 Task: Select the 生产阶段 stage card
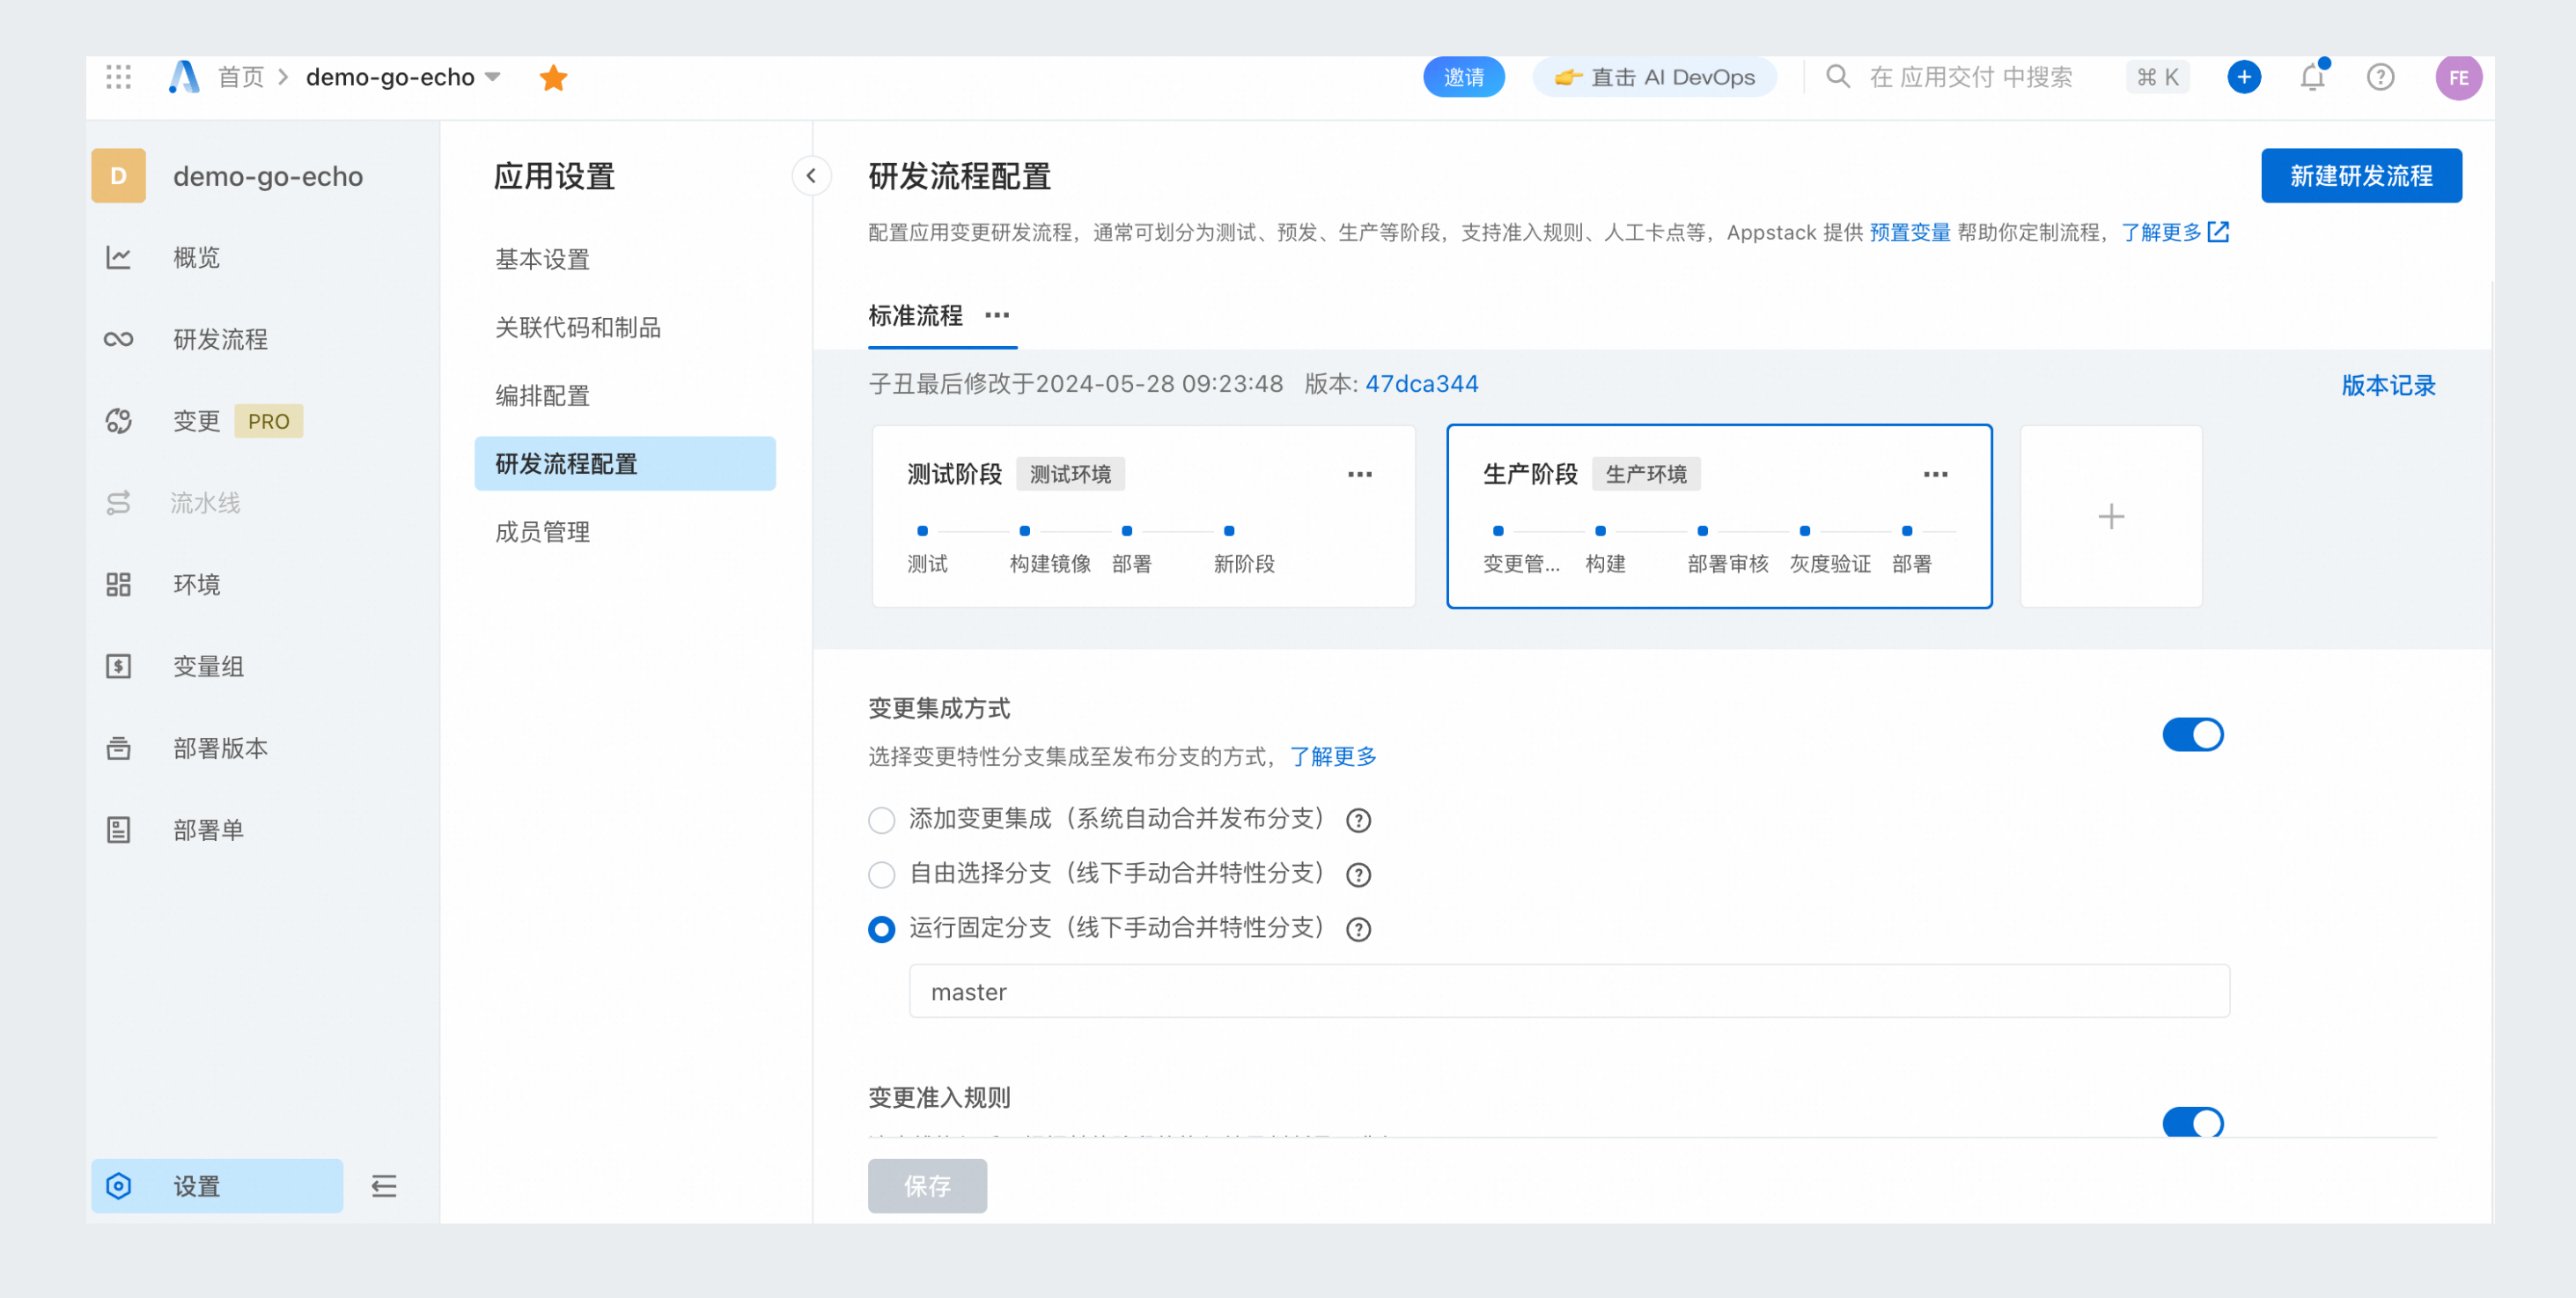[x=1719, y=516]
